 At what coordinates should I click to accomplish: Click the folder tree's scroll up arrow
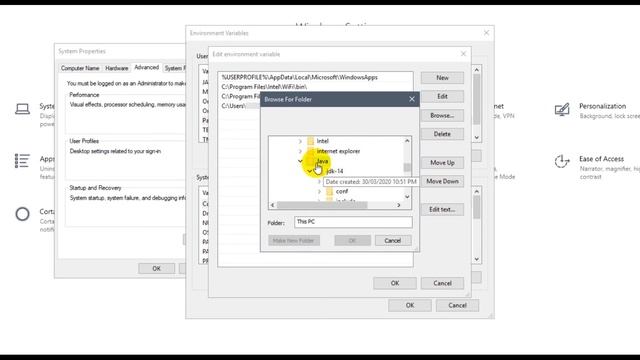coord(407,141)
